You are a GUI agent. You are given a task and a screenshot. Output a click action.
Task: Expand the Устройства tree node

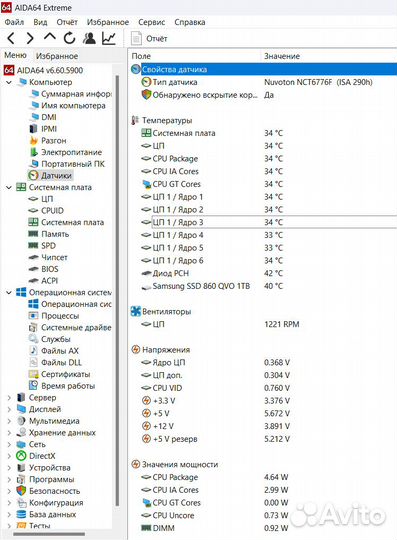[9, 468]
